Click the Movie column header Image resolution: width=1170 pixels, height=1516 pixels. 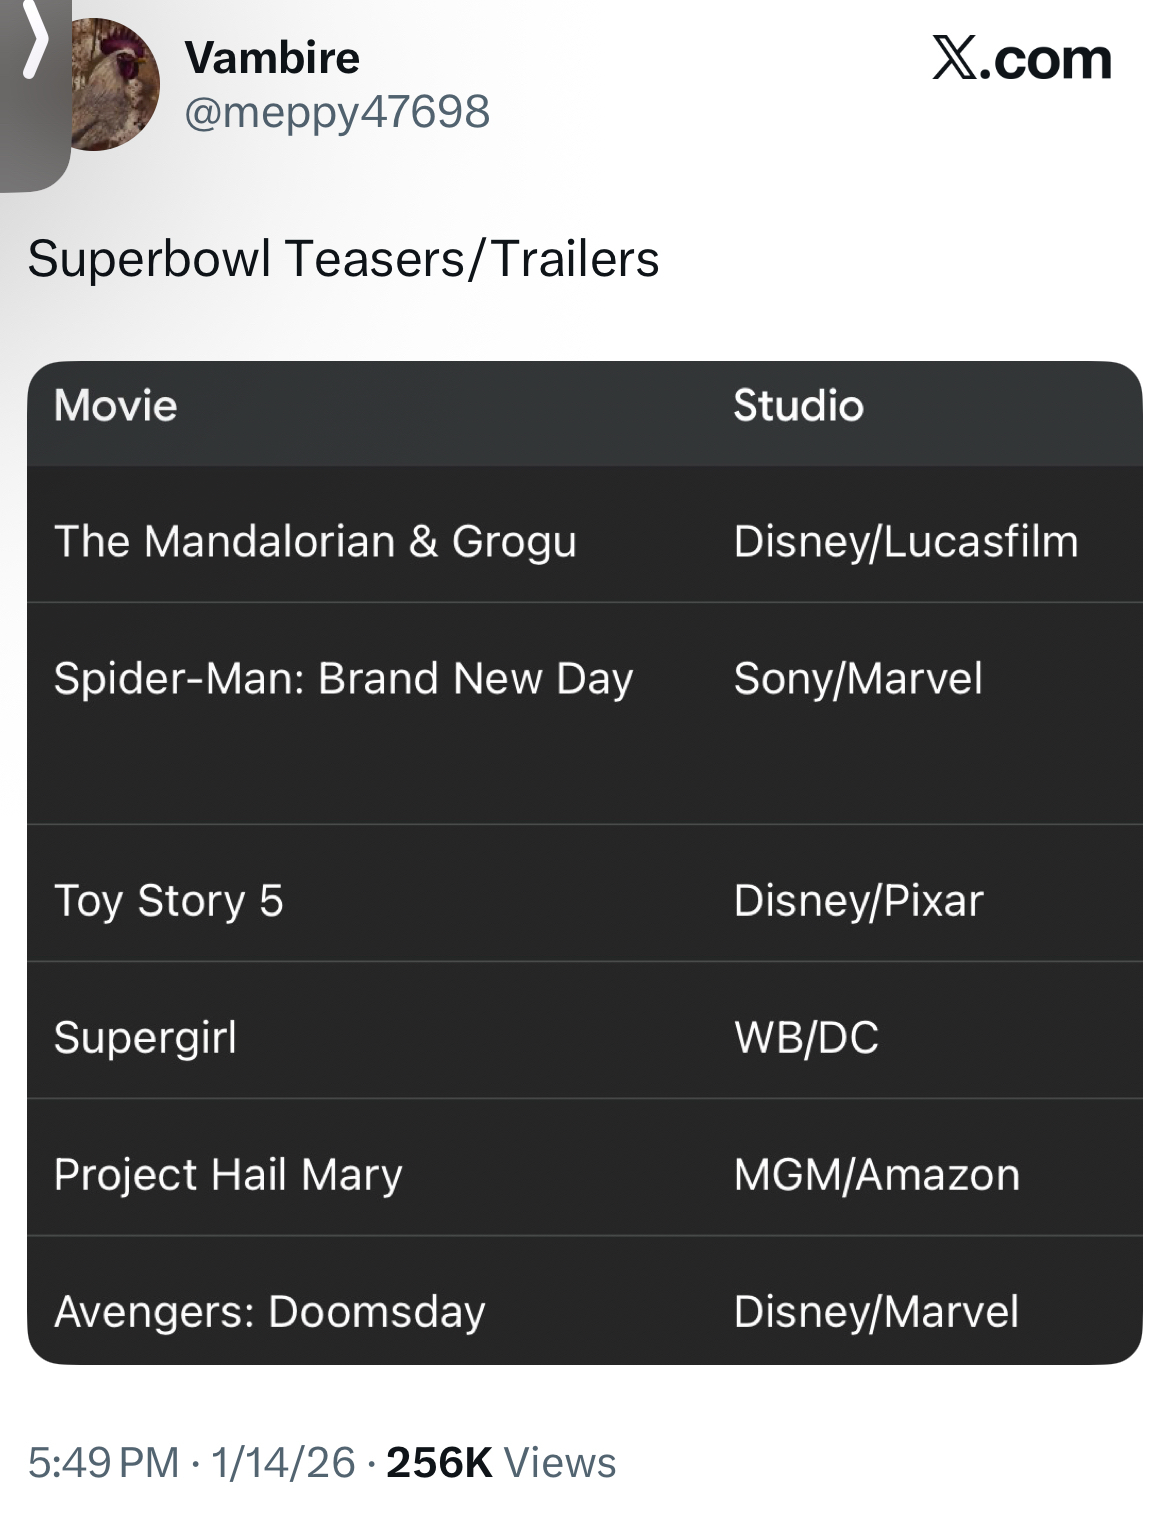pyautogui.click(x=116, y=406)
